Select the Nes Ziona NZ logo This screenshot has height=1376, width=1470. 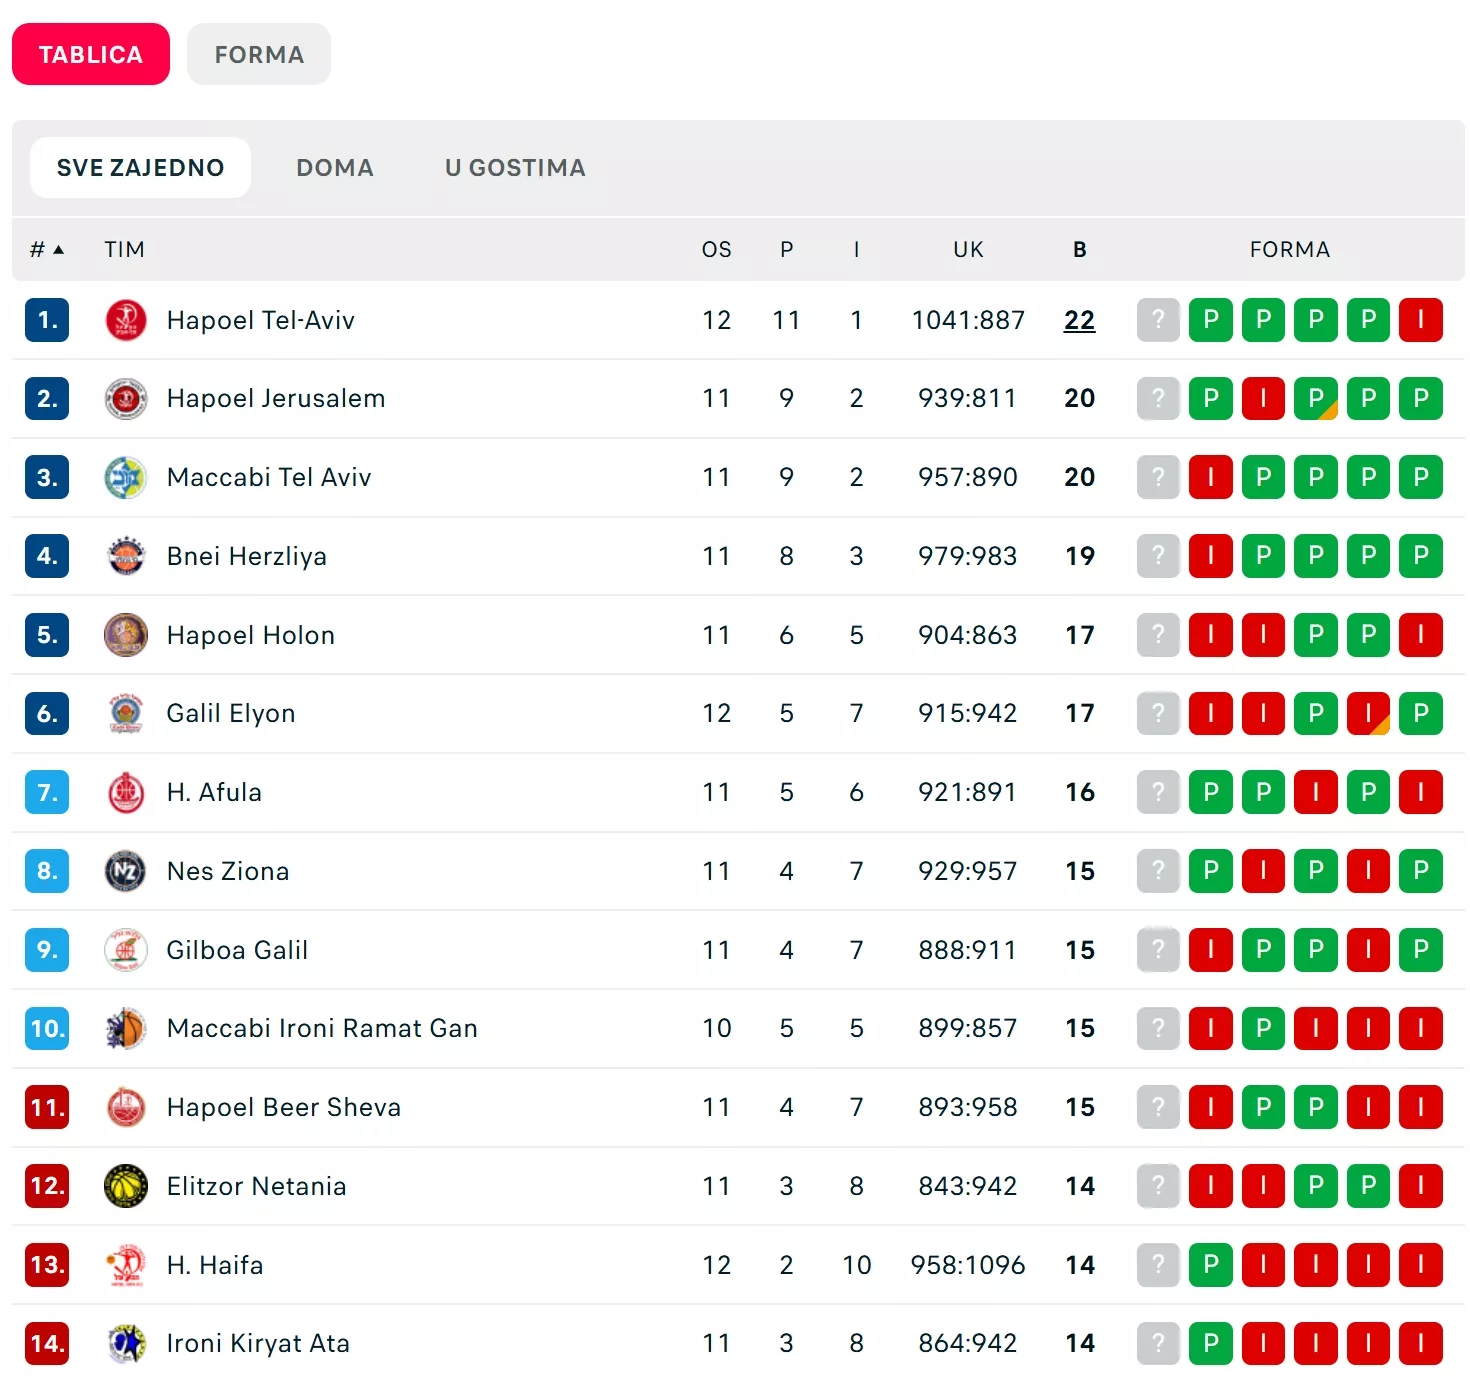[126, 871]
